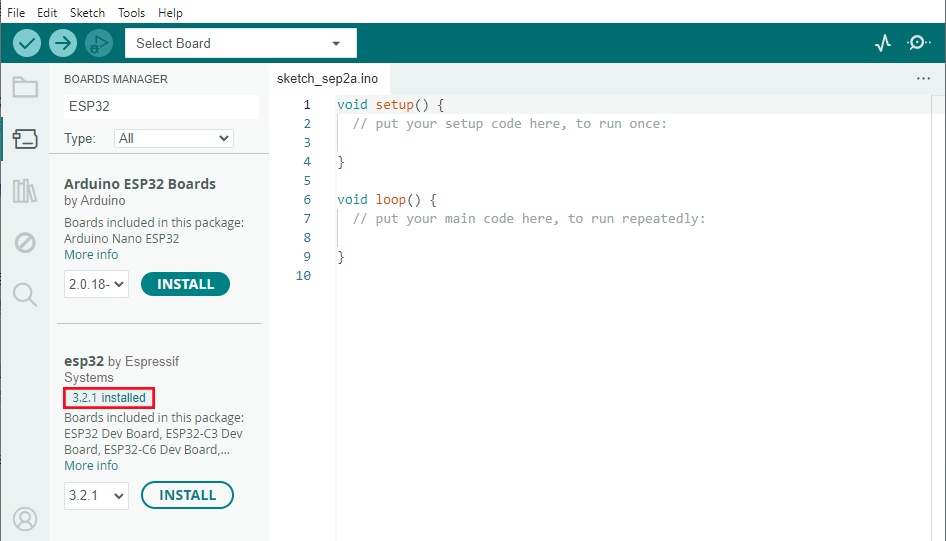
Task: Open the Sketchbook folder sidebar icon
Action: point(25,87)
